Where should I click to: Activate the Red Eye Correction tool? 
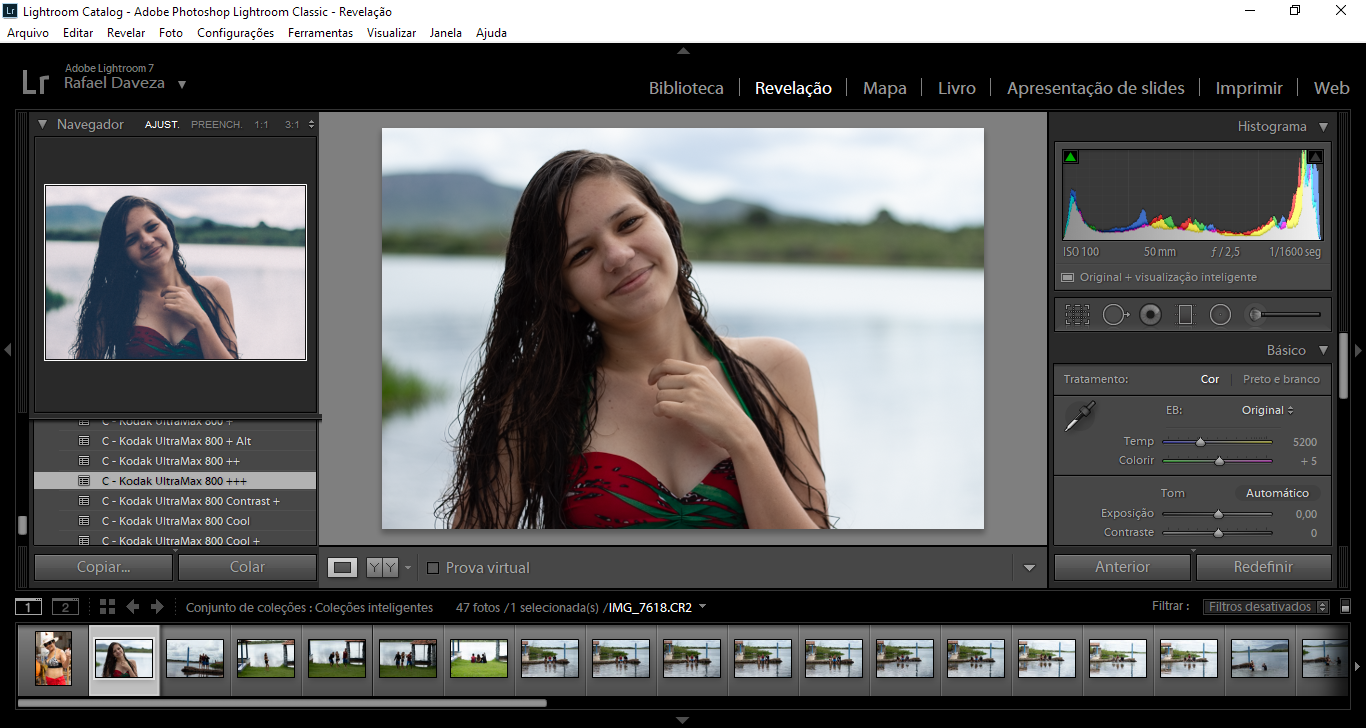click(x=1151, y=315)
